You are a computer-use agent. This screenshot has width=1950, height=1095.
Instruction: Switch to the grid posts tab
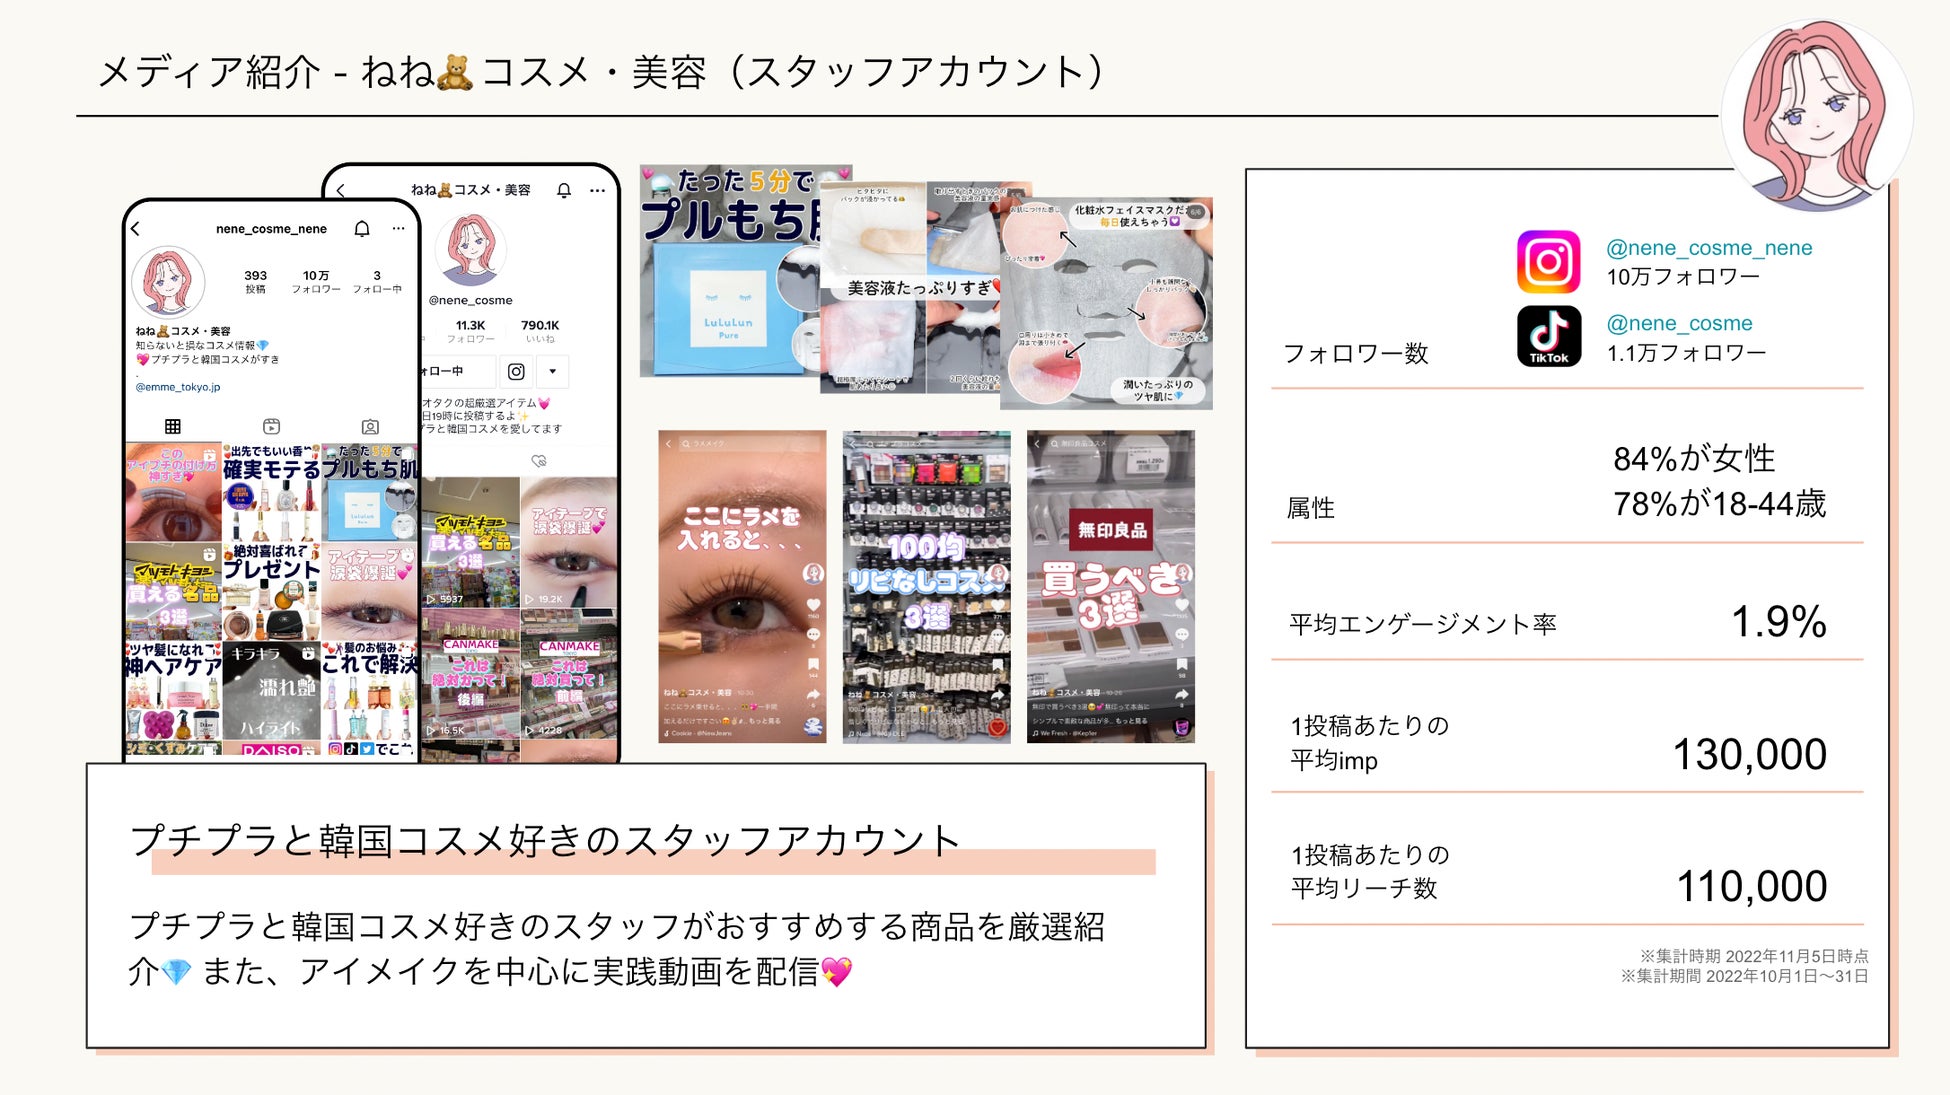173,427
